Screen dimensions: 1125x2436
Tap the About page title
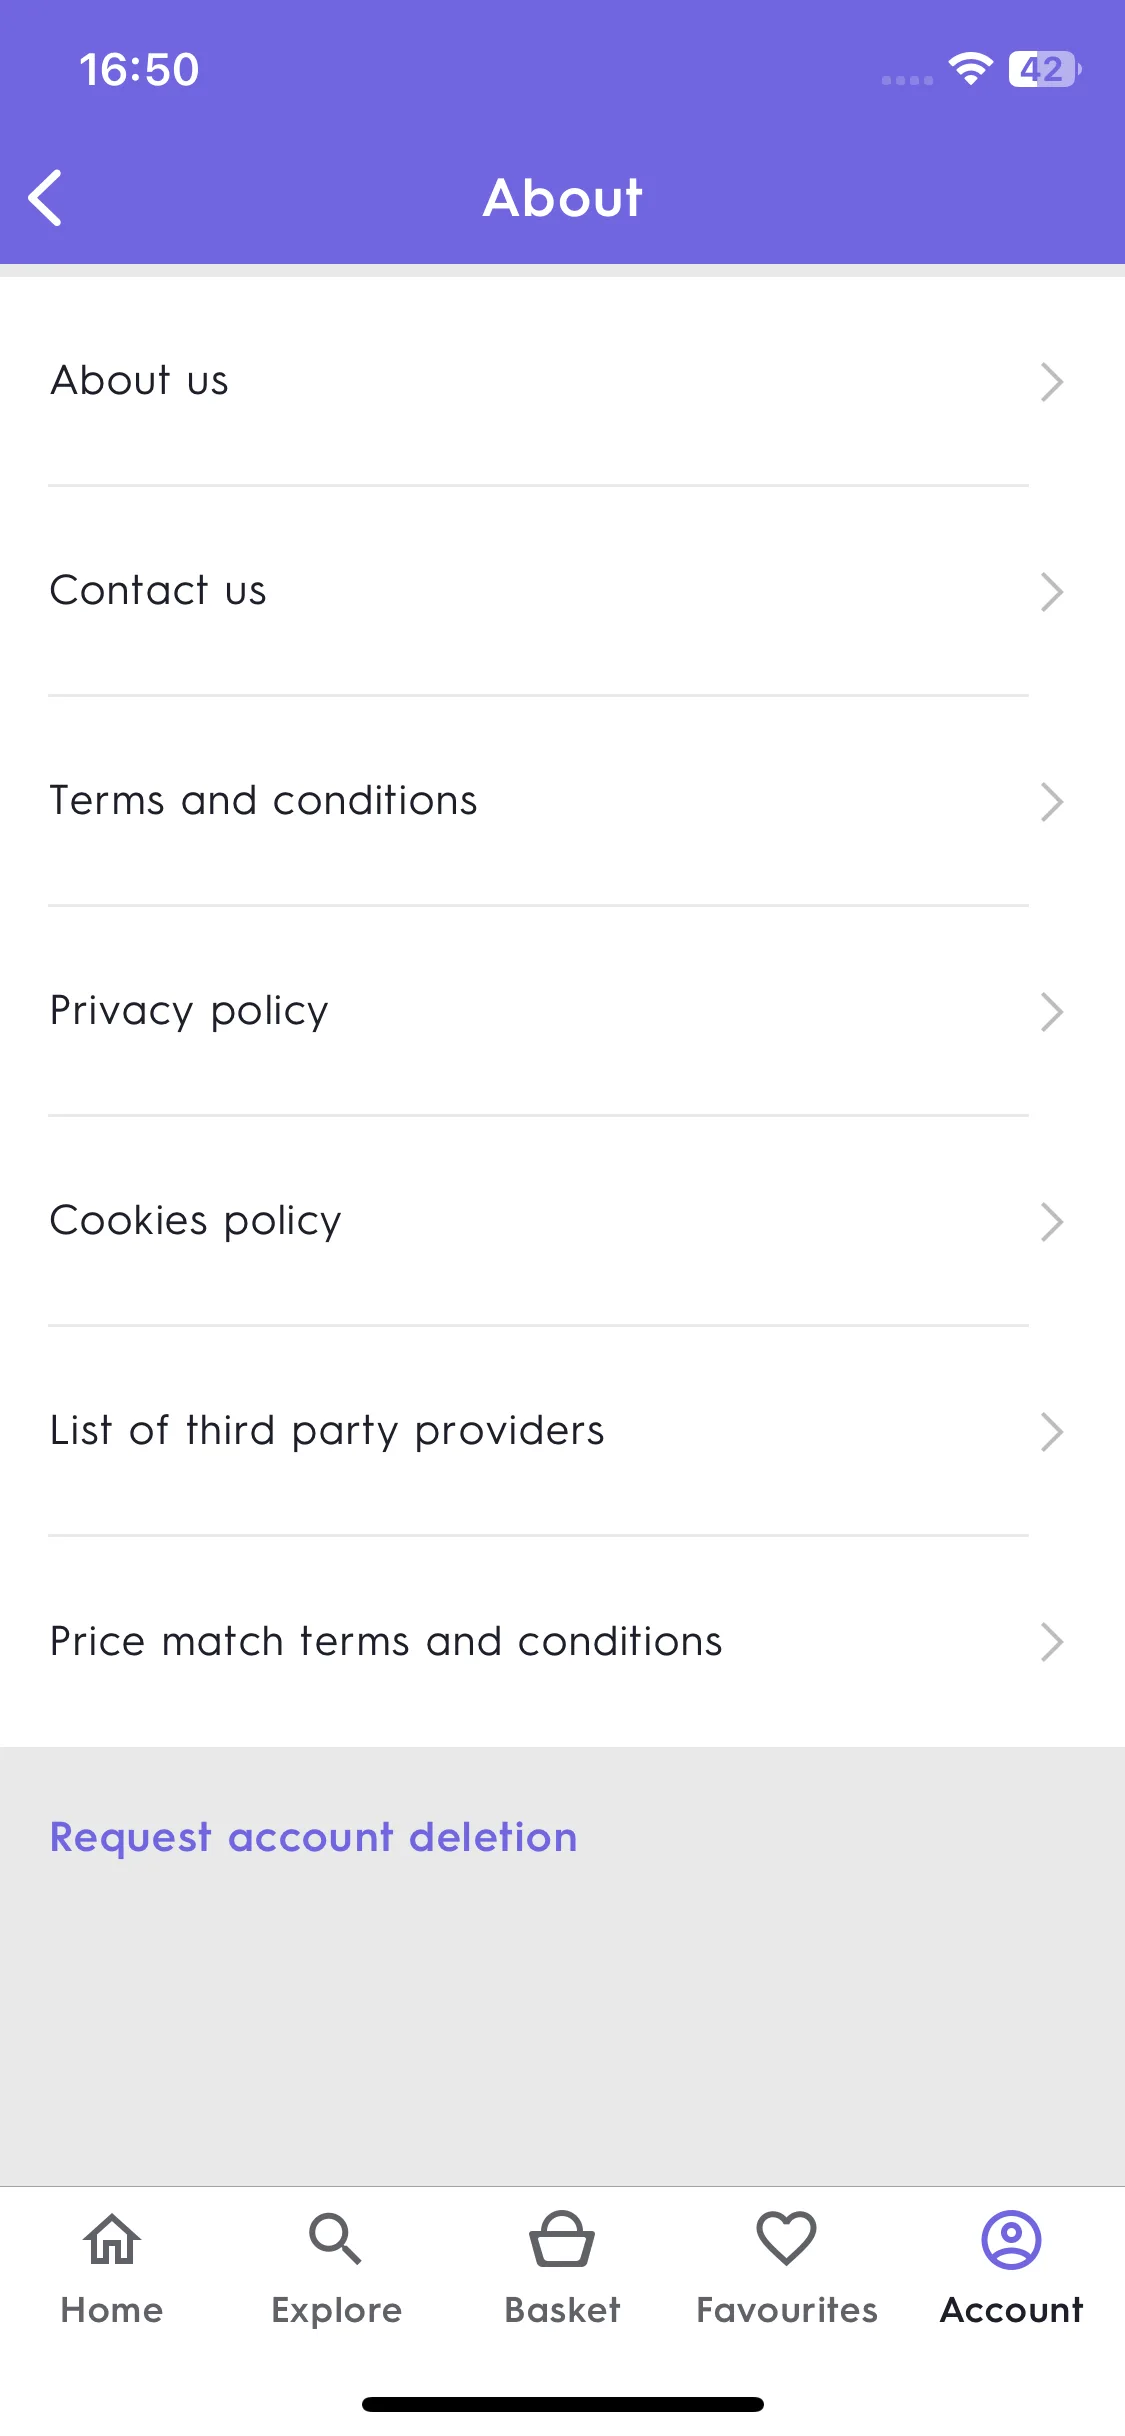[562, 198]
